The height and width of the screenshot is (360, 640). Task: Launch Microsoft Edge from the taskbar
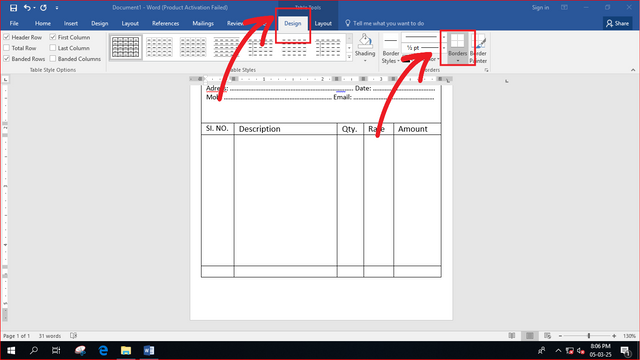[103, 351]
